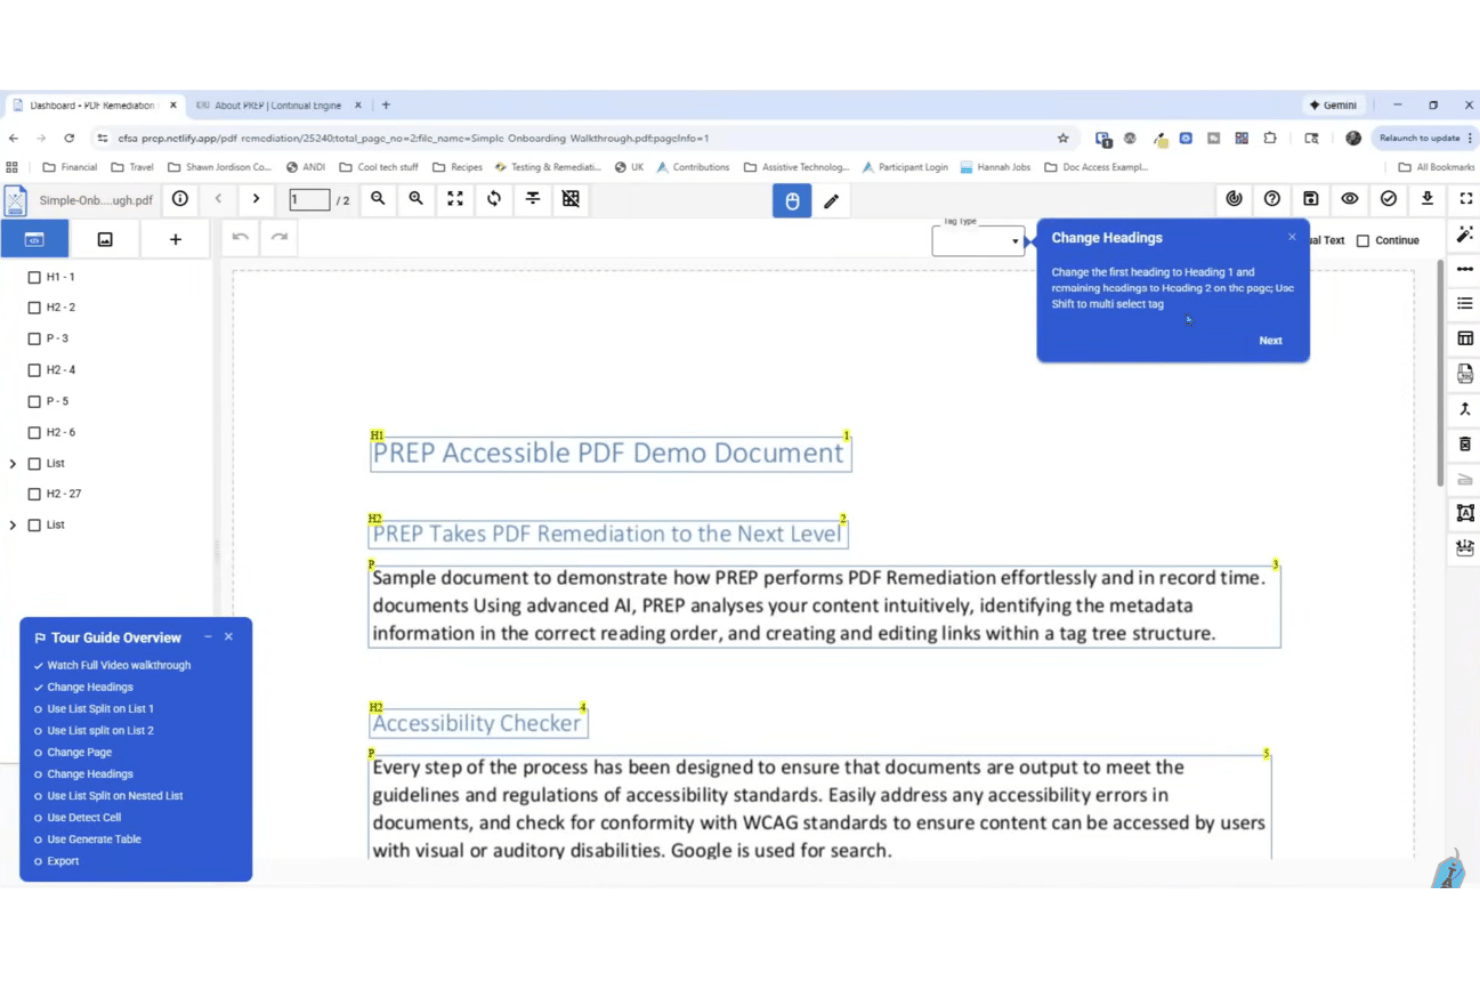This screenshot has height=987, width=1480.
Task: Check the H2 - 2 tag checkbox
Action: coord(34,308)
